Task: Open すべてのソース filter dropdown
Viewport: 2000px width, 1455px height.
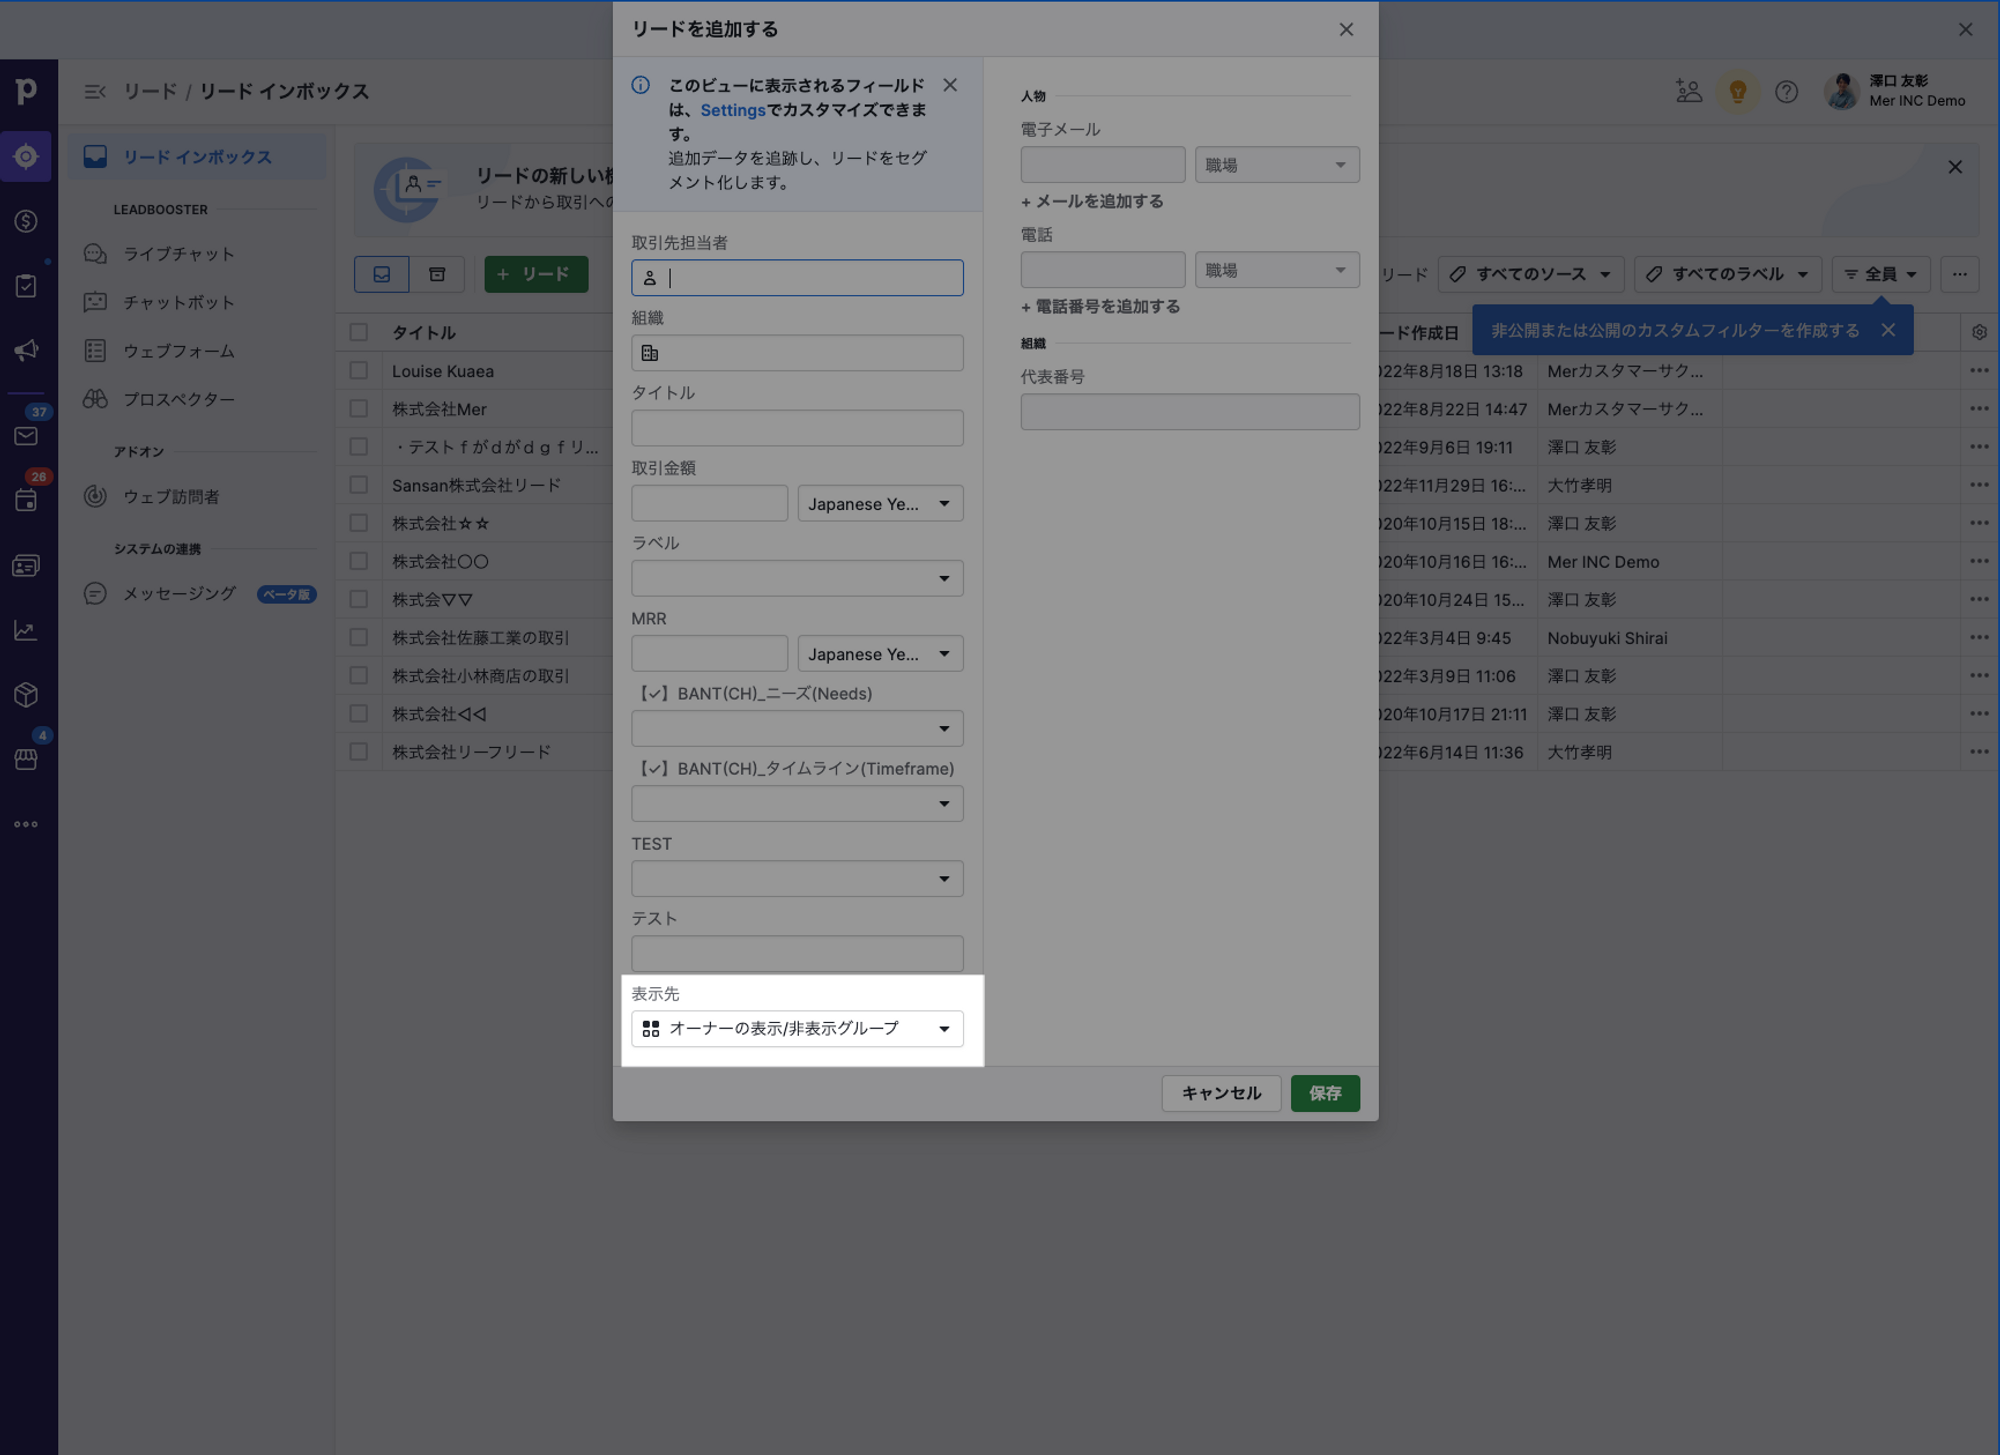Action: tap(1531, 274)
